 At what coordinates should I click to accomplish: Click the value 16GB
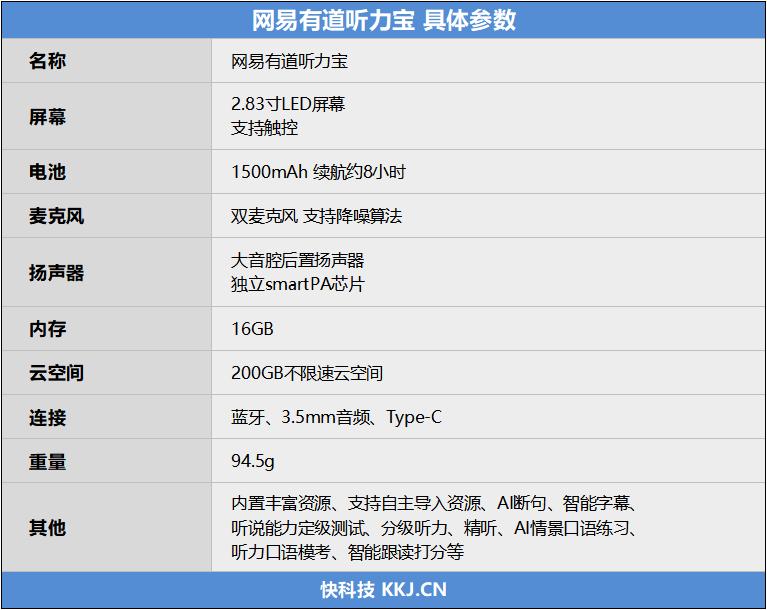(x=252, y=329)
